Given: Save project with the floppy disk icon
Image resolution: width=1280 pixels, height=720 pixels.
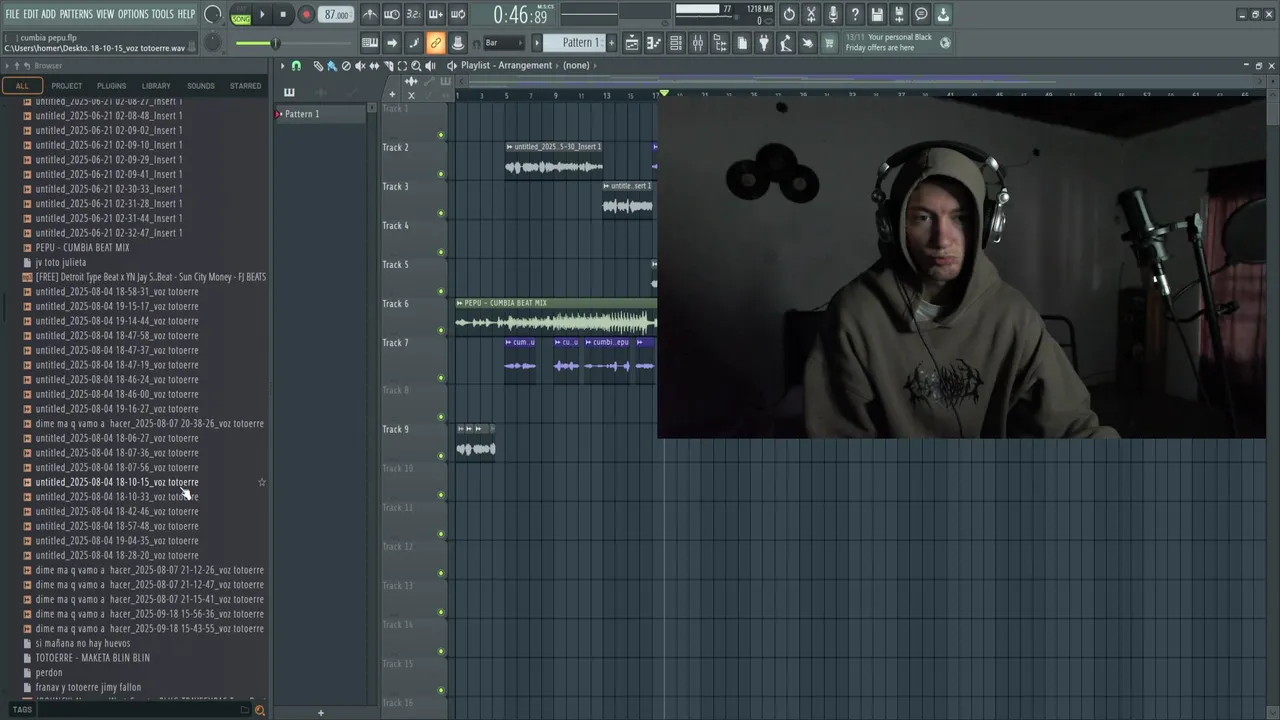Looking at the screenshot, I should click(877, 14).
